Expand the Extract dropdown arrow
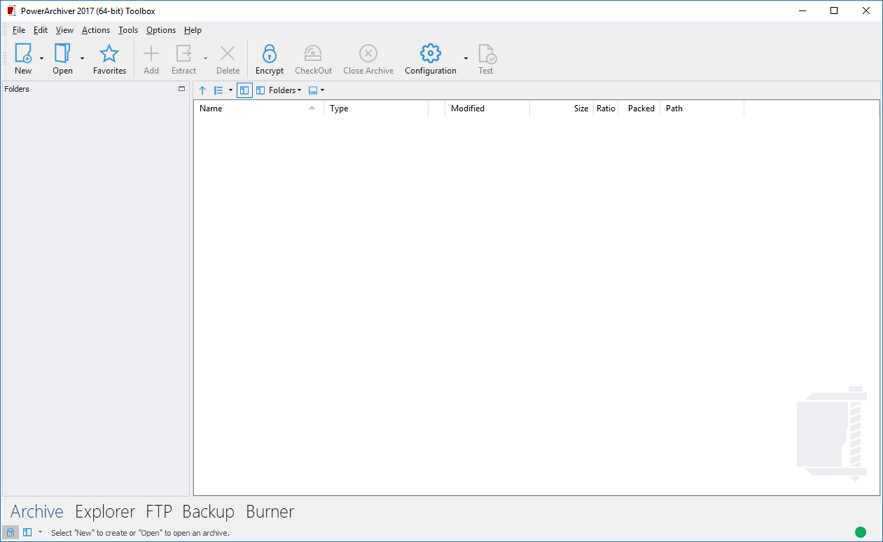Viewport: 883px width, 542px height. [x=206, y=59]
